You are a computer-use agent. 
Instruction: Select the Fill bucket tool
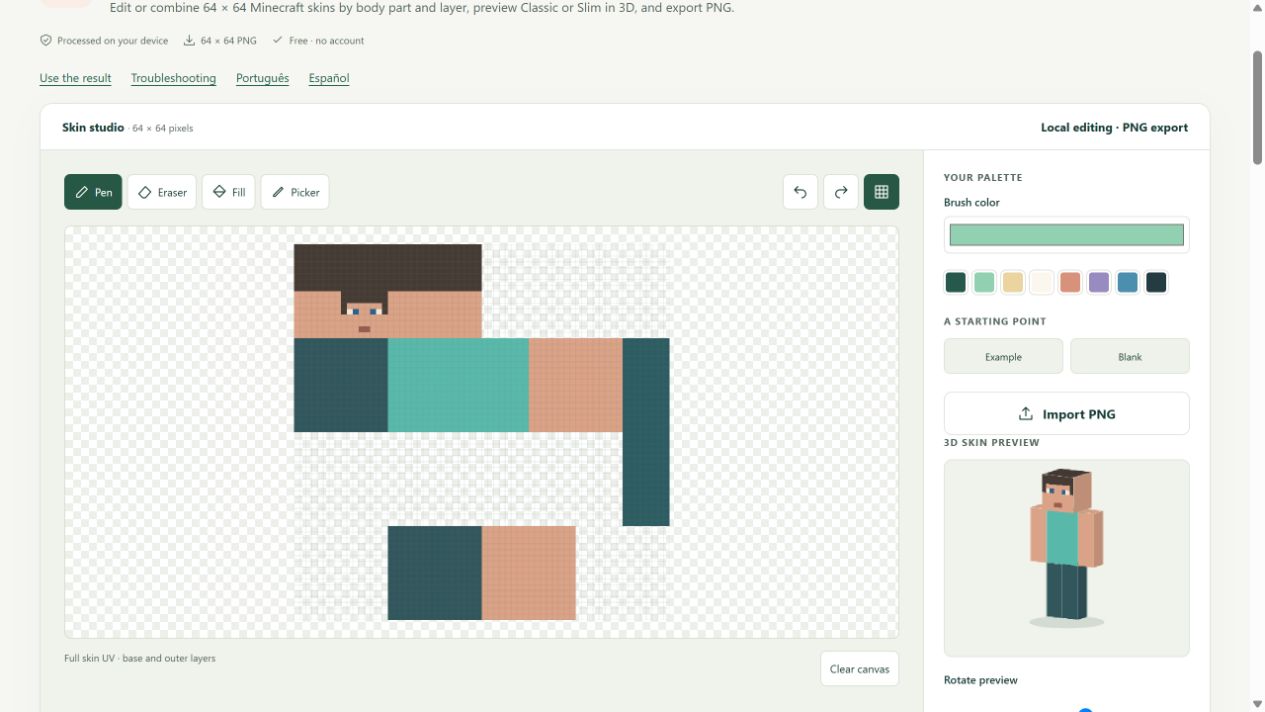pos(229,192)
